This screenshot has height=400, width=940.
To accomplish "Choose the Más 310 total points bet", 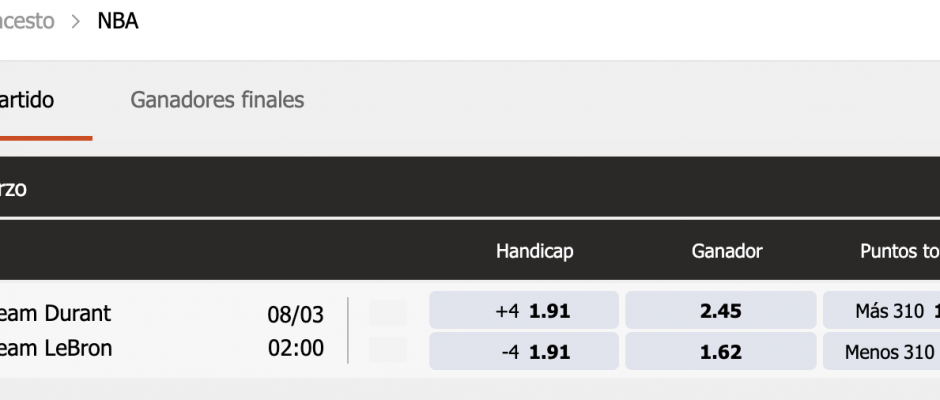I will click(881, 310).
